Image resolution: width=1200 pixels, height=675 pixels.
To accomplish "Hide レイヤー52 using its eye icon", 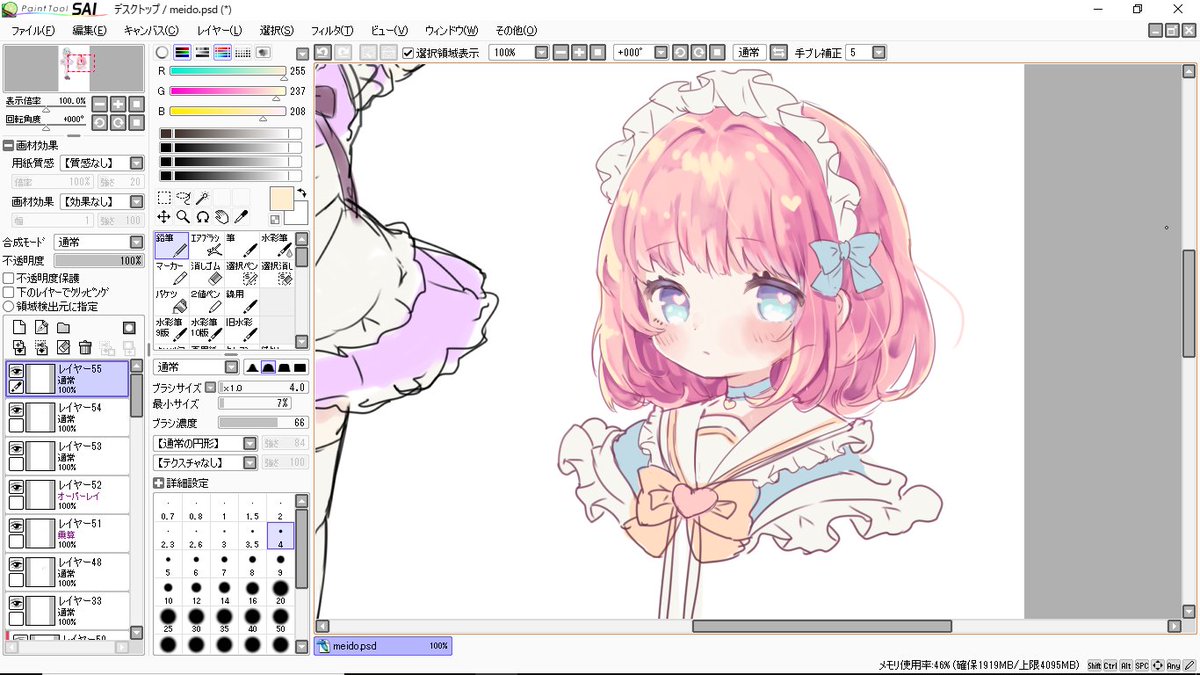I will (x=16, y=486).
